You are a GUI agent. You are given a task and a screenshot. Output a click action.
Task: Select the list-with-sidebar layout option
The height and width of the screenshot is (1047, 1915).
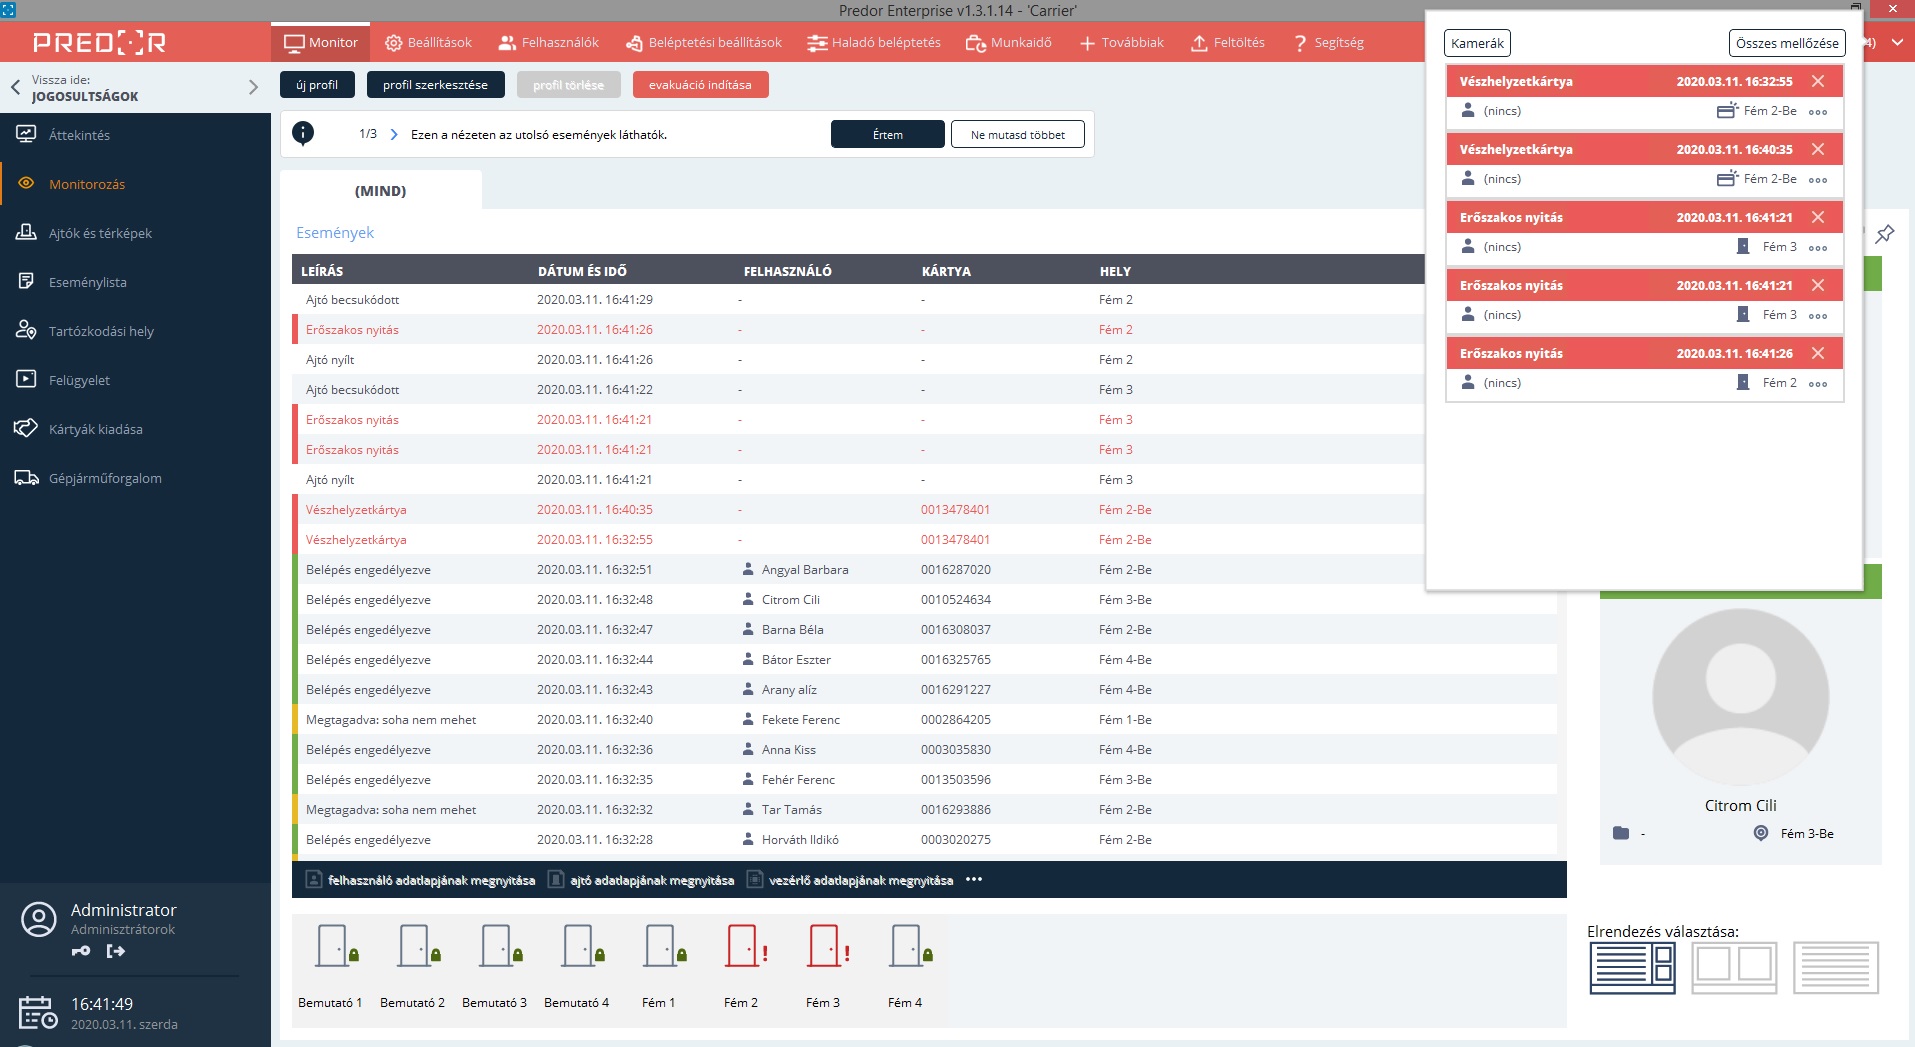[1632, 967]
